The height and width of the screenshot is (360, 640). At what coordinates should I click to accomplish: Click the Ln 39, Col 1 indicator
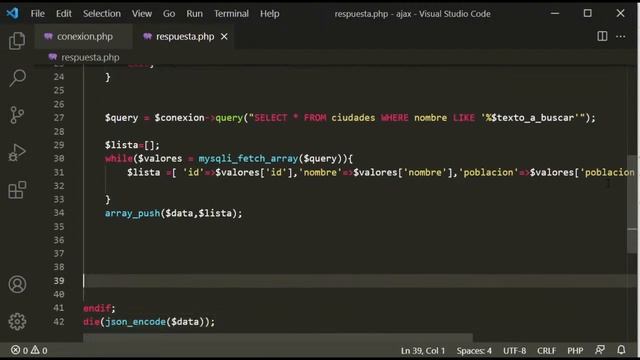[423, 351]
